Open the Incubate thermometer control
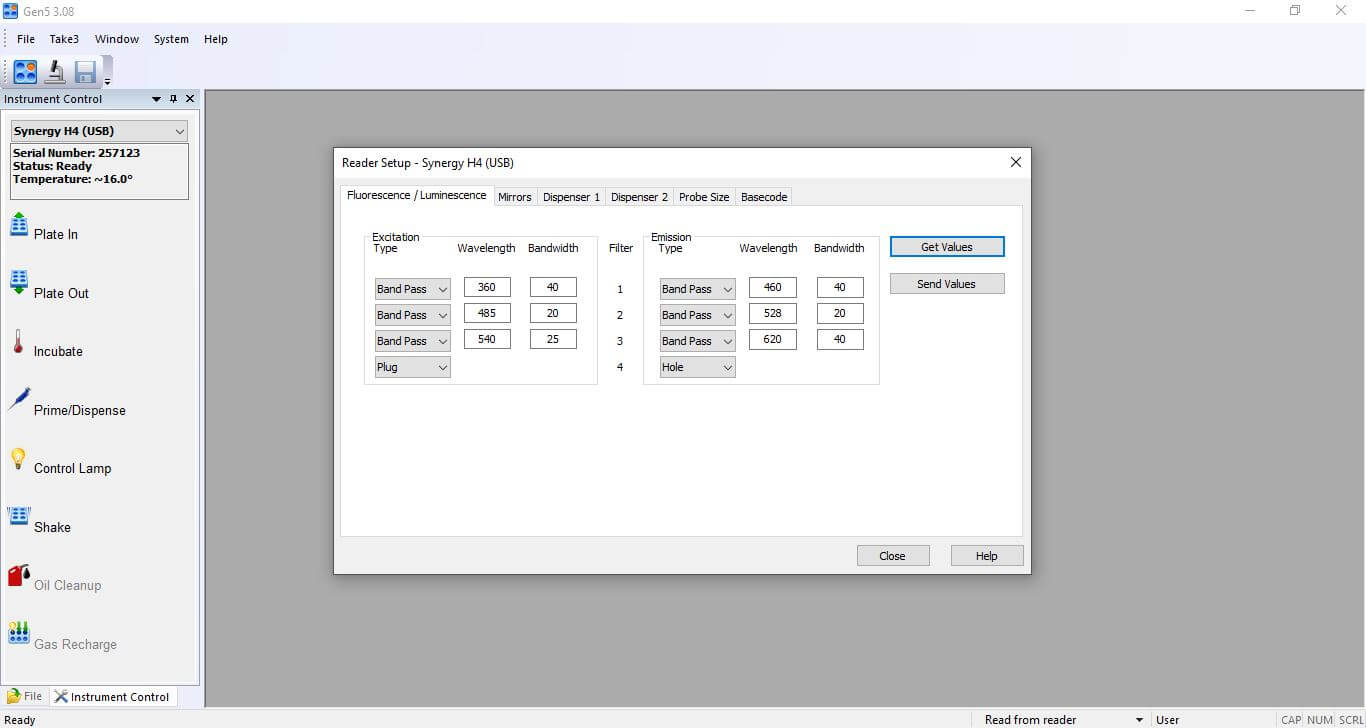 18,342
